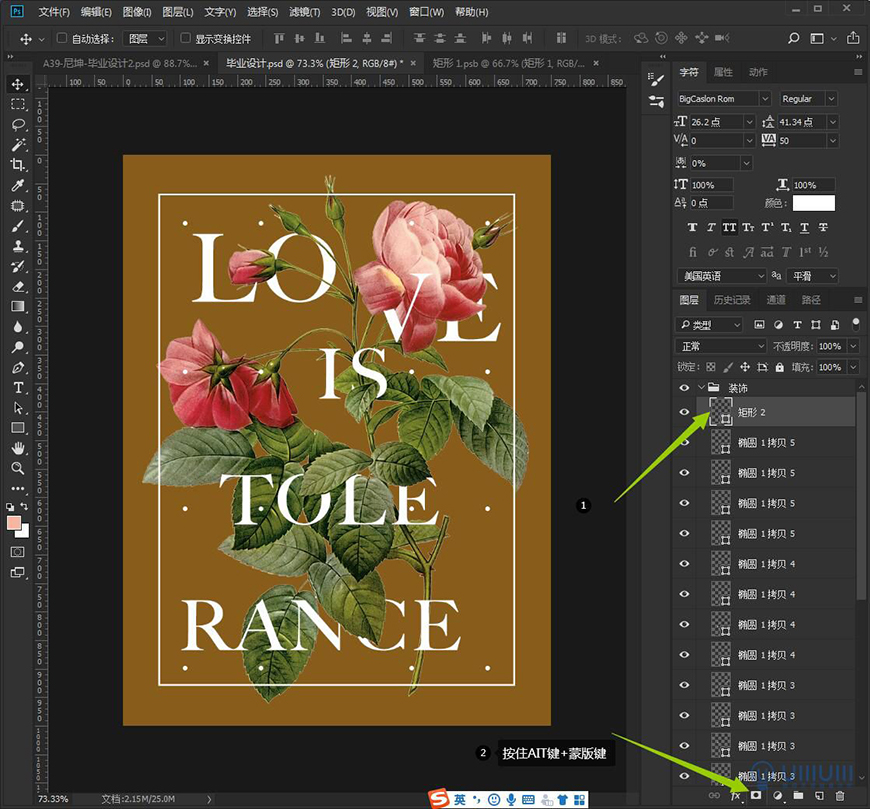Click the 英 language indicator in IME bar

click(x=459, y=800)
